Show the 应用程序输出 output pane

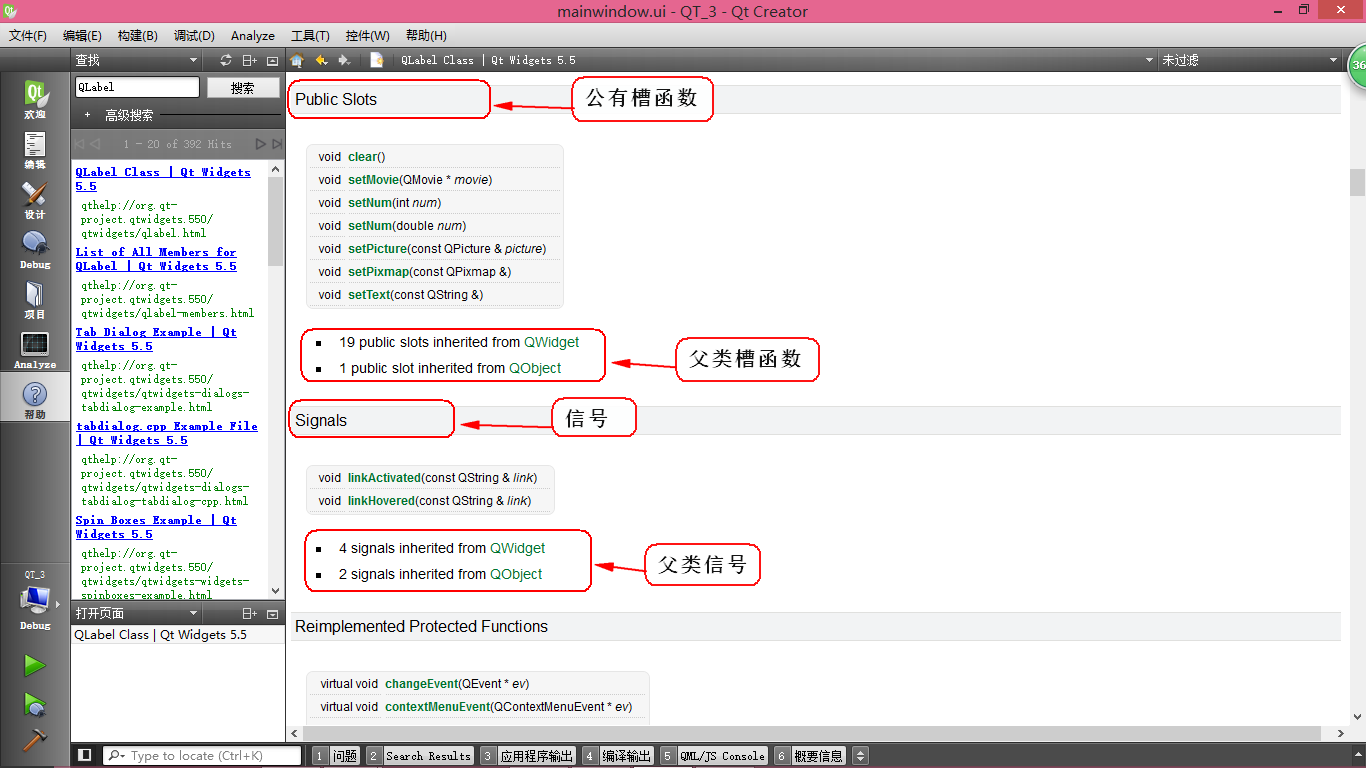click(x=527, y=756)
